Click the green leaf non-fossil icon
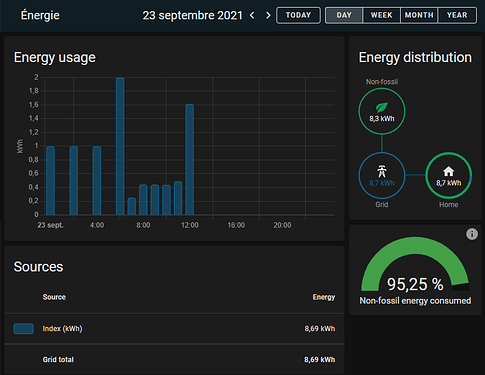This screenshot has width=485, height=375. pos(382,107)
